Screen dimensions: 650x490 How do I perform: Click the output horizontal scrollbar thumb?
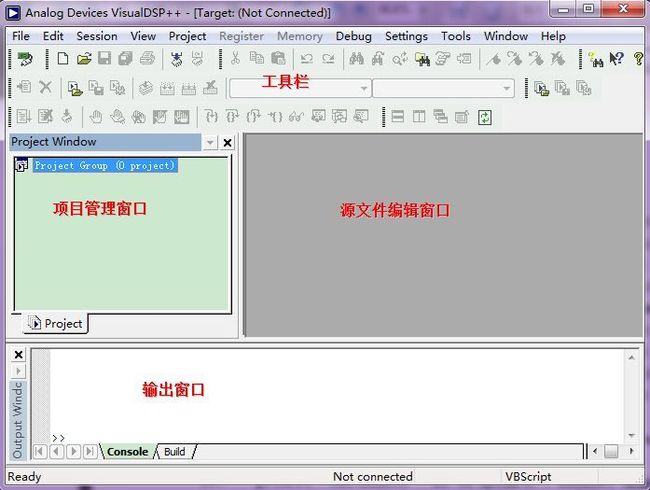coord(611,451)
